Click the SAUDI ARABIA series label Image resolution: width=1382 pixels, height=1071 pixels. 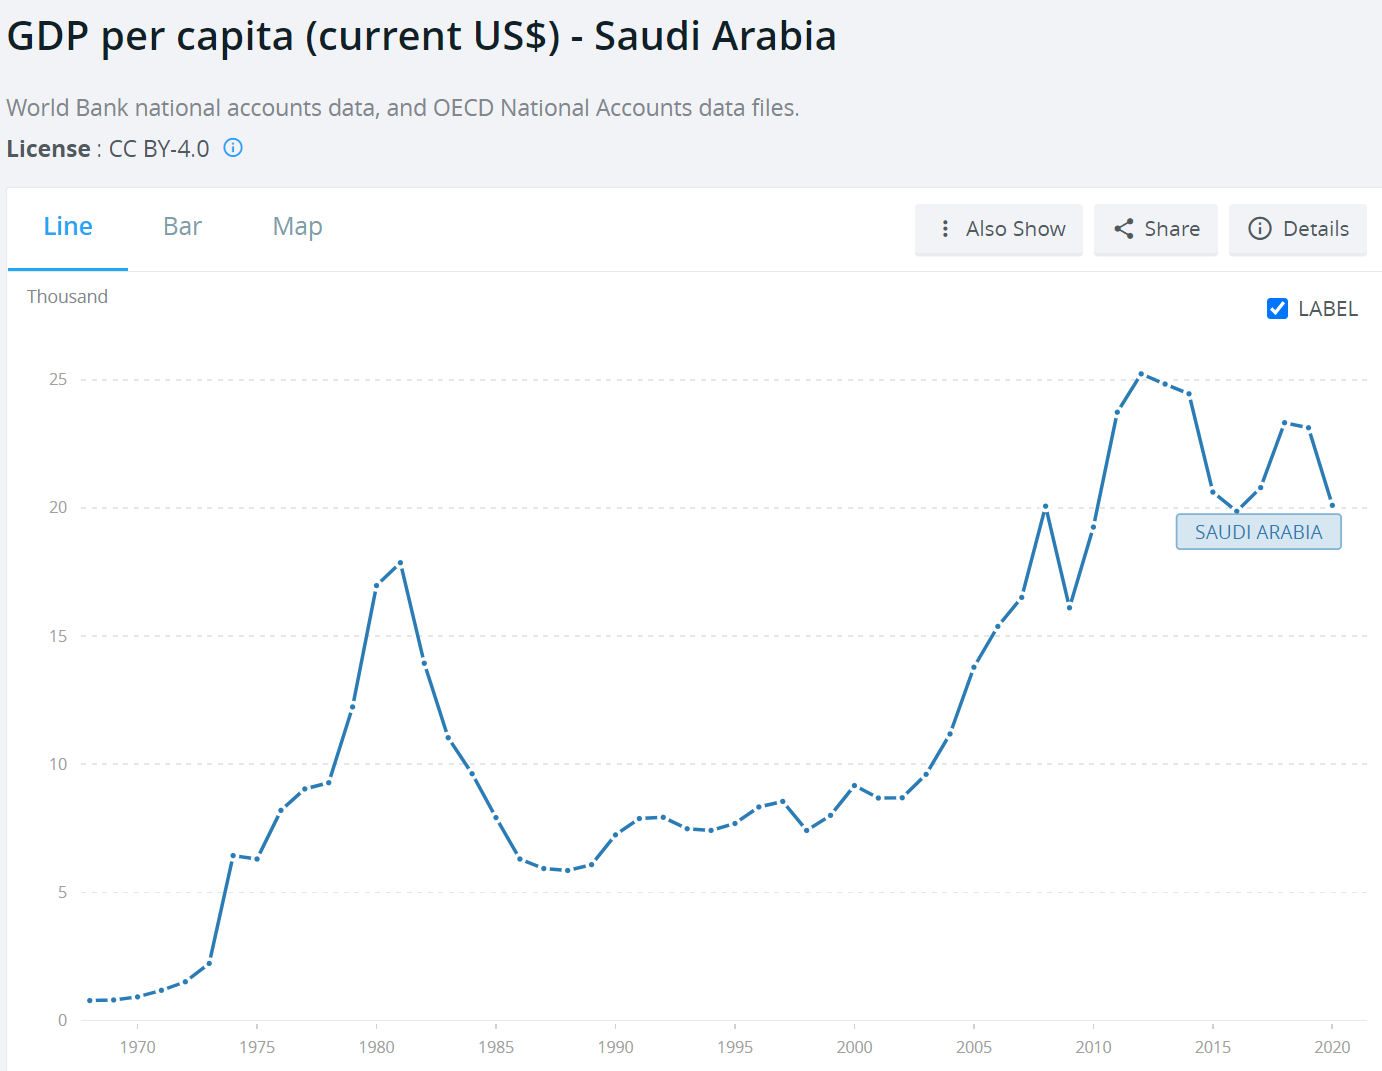1258,532
